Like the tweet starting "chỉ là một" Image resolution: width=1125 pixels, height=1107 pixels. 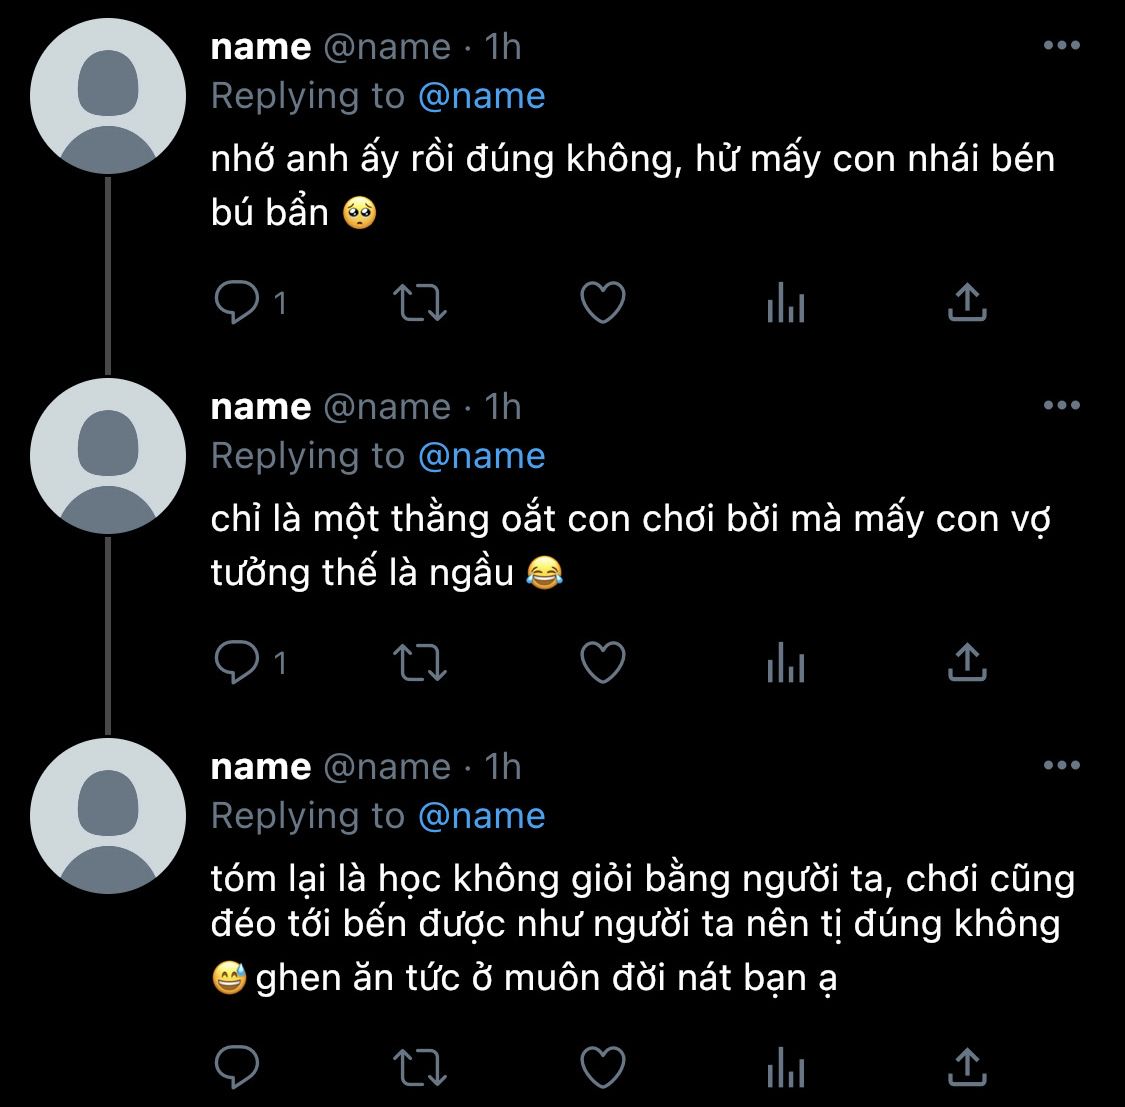[x=603, y=663]
